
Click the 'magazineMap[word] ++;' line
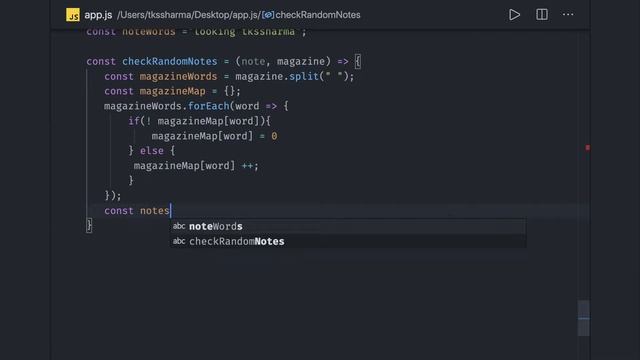click(x=196, y=166)
